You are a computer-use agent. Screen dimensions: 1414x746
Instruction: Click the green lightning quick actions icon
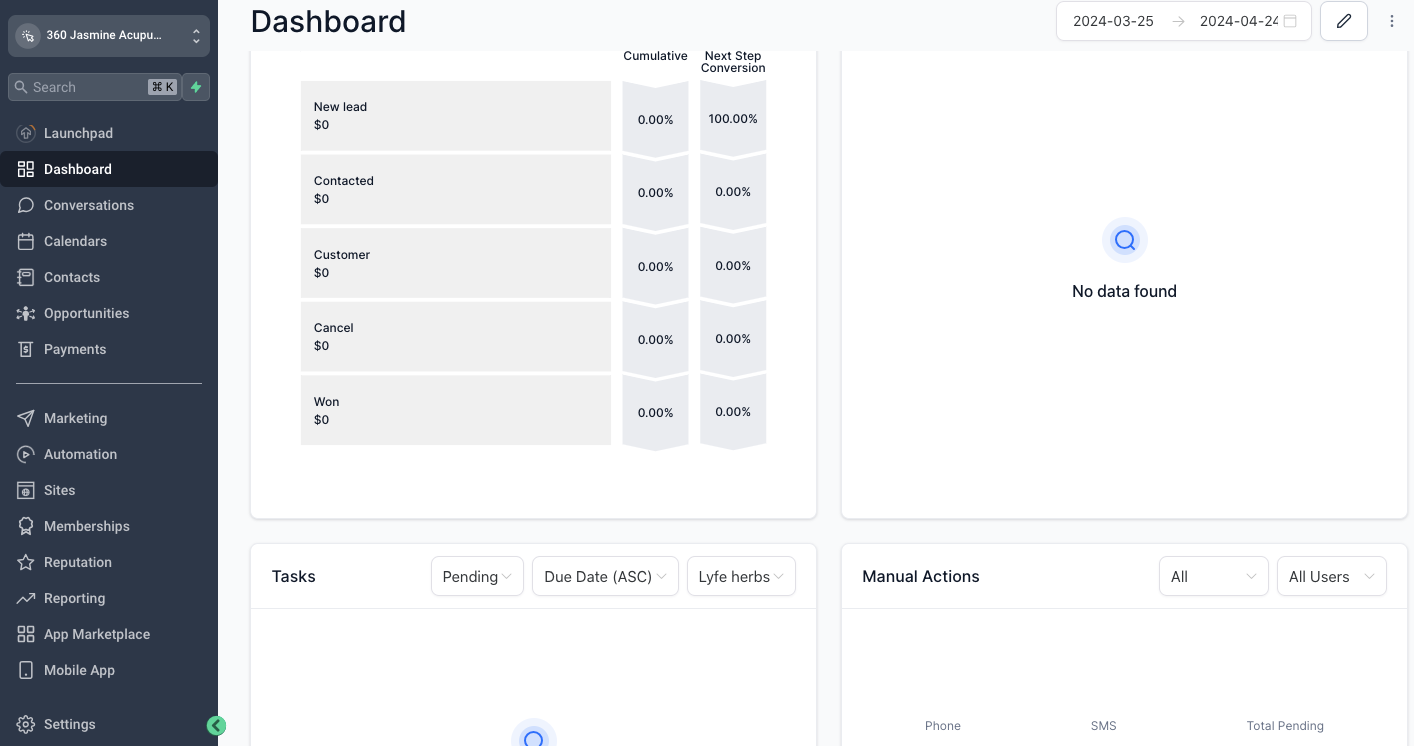click(196, 87)
